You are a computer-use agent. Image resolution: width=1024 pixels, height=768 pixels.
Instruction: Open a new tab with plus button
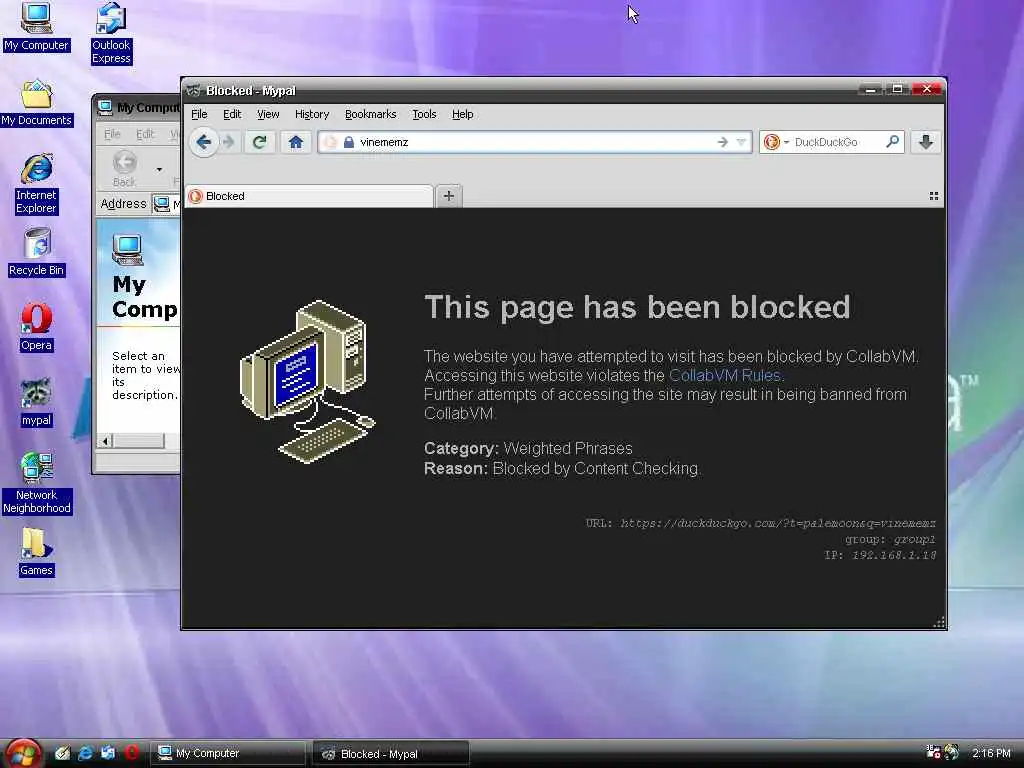(449, 196)
